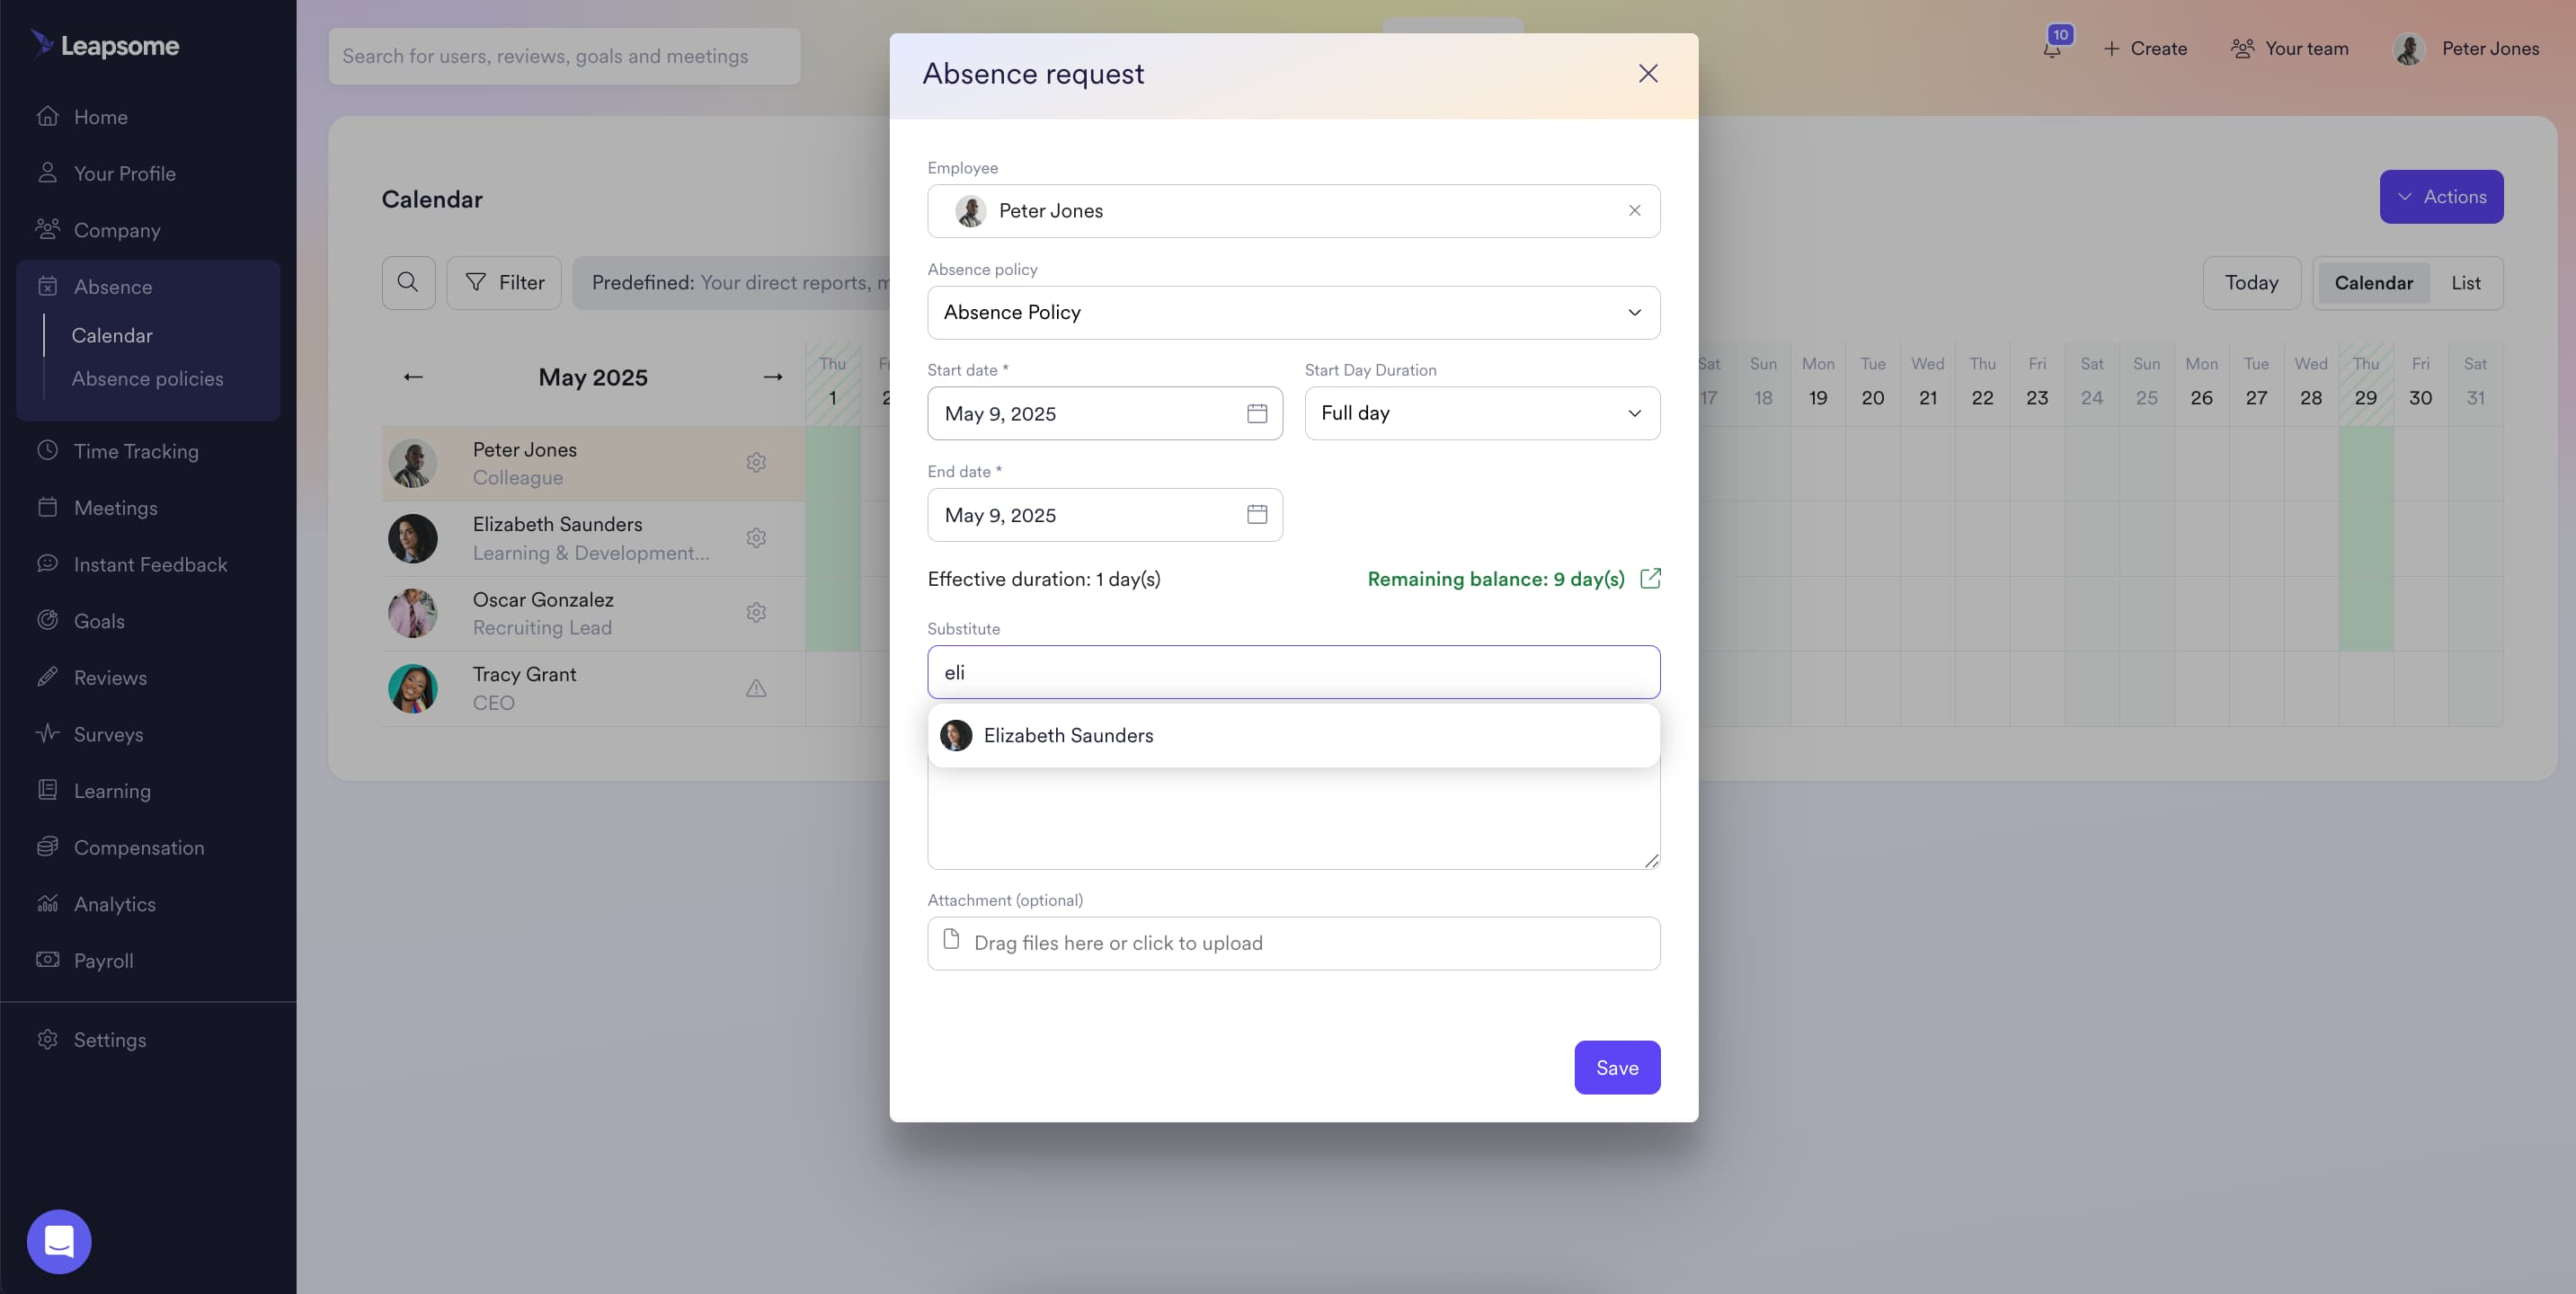Switch to Calendar view toggle
The width and height of the screenshot is (2576, 1294).
pos(2373,282)
